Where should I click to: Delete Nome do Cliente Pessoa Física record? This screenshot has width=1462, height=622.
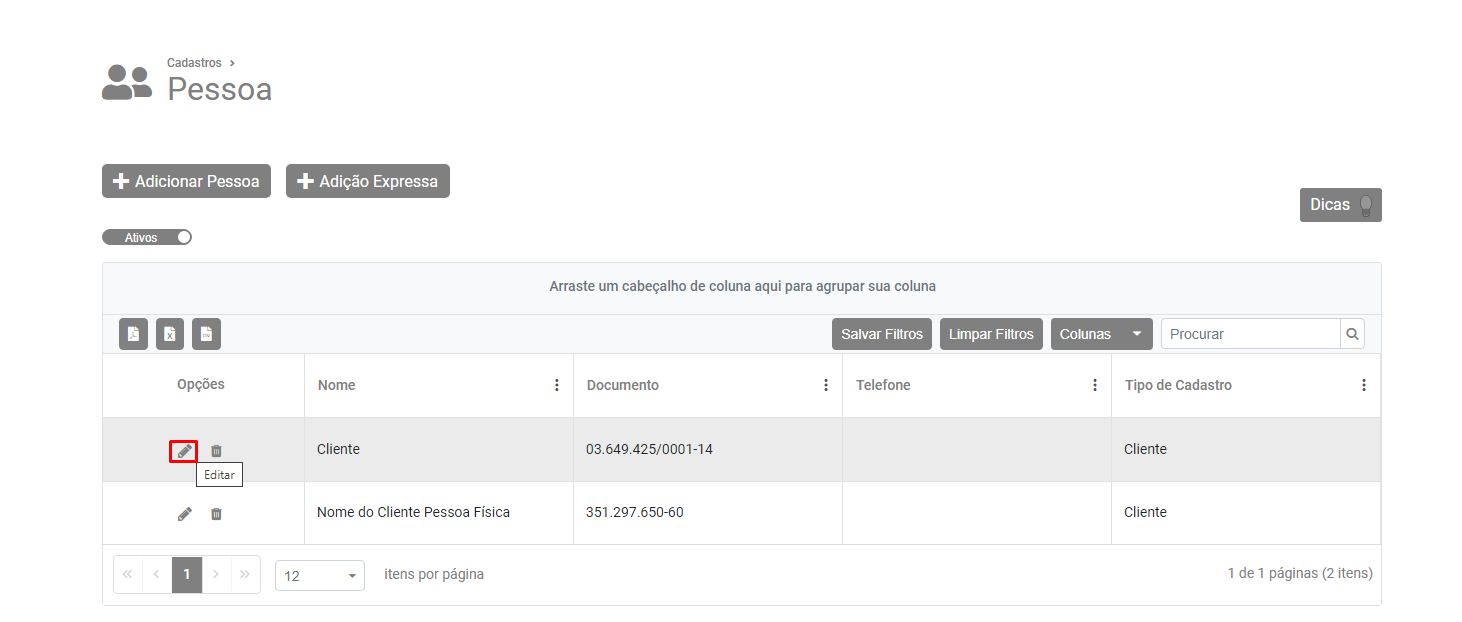pyautogui.click(x=216, y=514)
